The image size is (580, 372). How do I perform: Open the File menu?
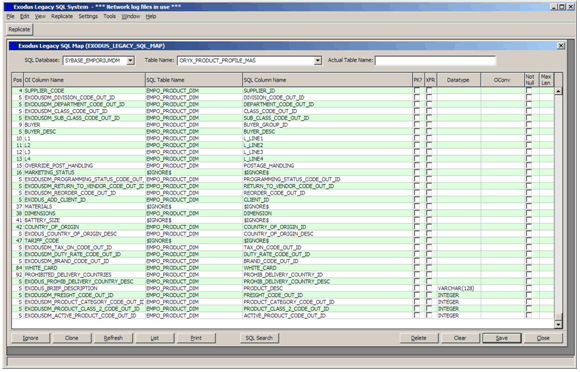coord(10,16)
